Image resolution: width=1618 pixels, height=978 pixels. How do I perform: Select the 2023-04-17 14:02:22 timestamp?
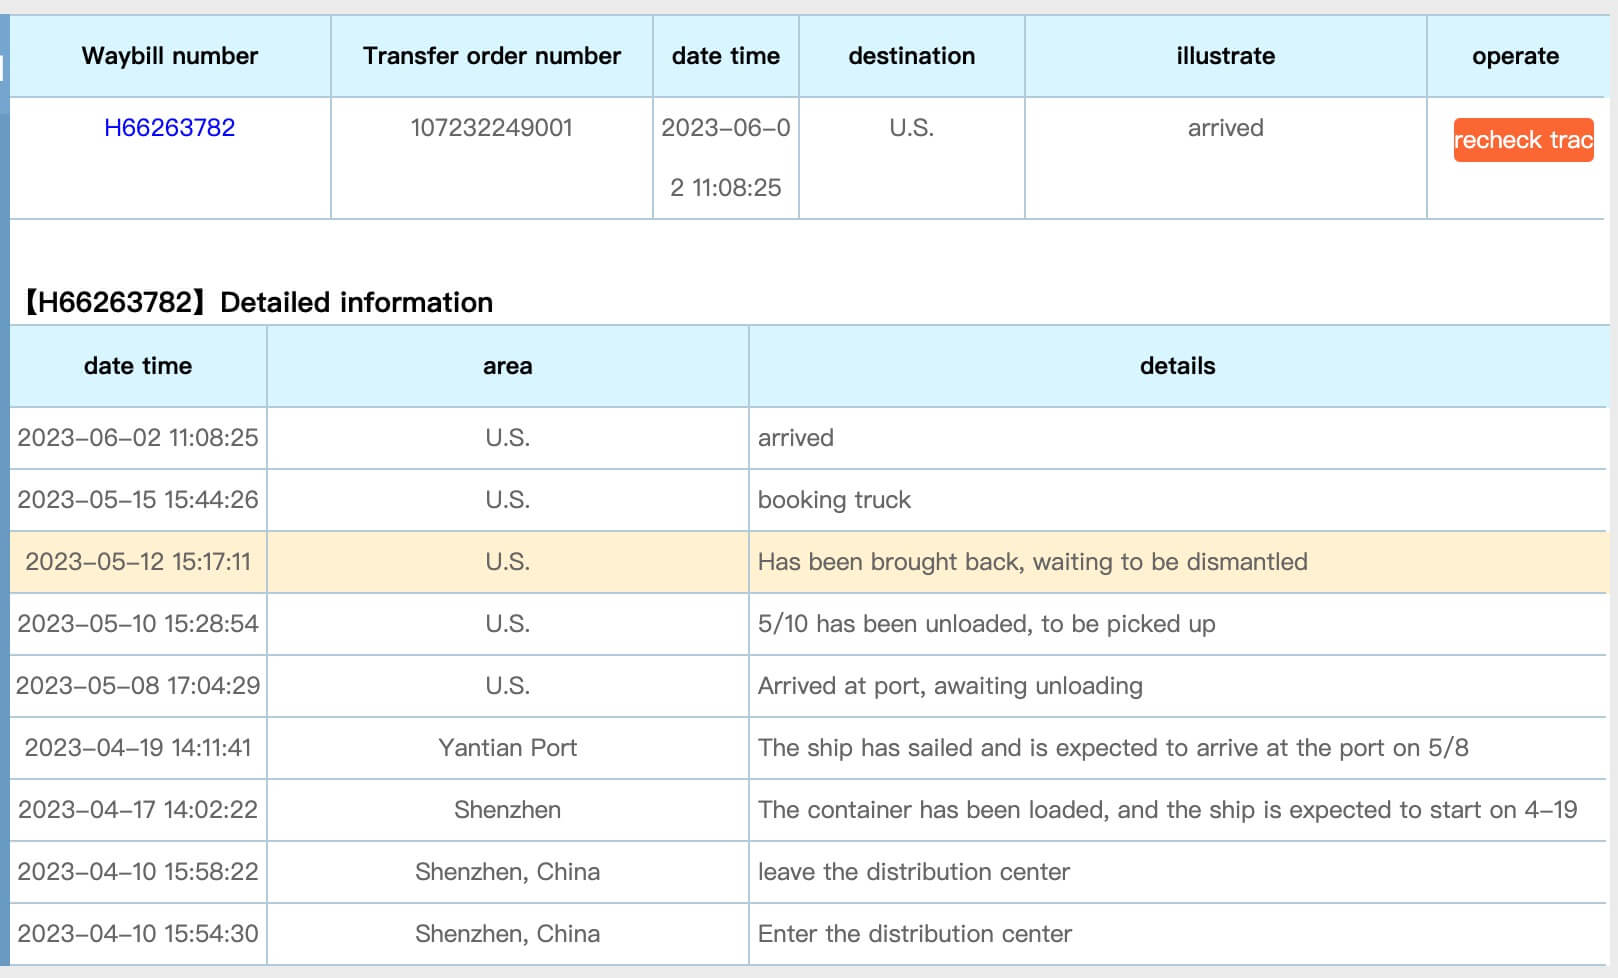[138, 810]
